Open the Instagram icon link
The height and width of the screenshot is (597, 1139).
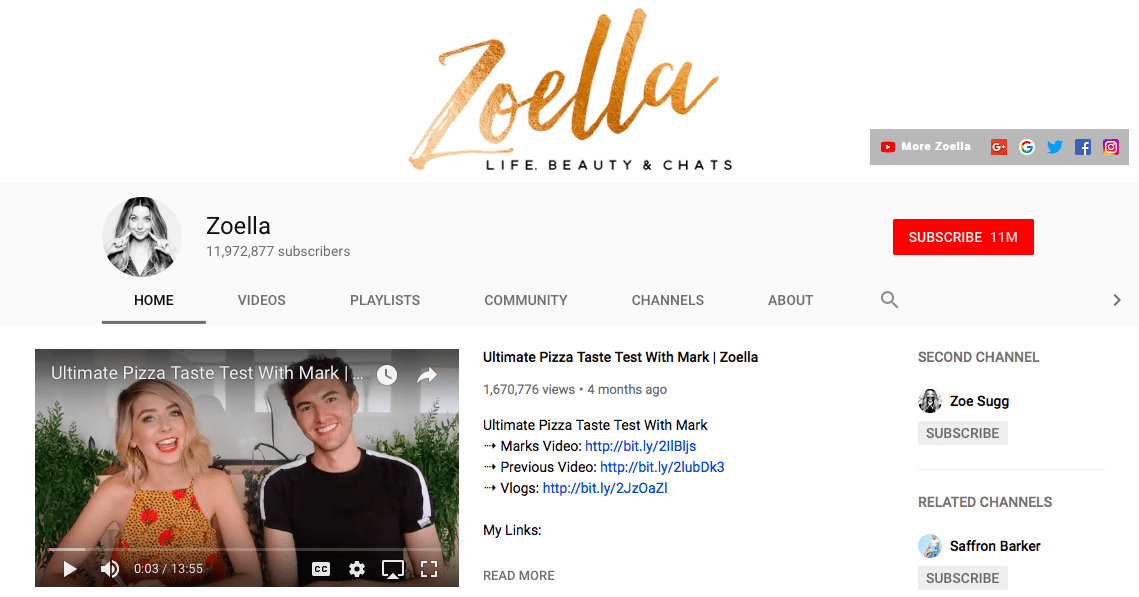[1111, 147]
